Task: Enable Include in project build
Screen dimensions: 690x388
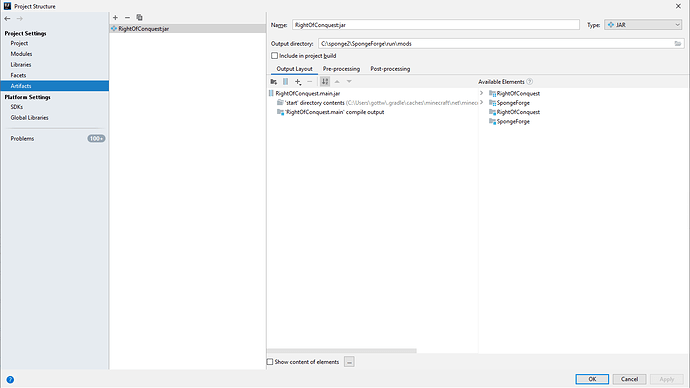Action: [x=275, y=56]
